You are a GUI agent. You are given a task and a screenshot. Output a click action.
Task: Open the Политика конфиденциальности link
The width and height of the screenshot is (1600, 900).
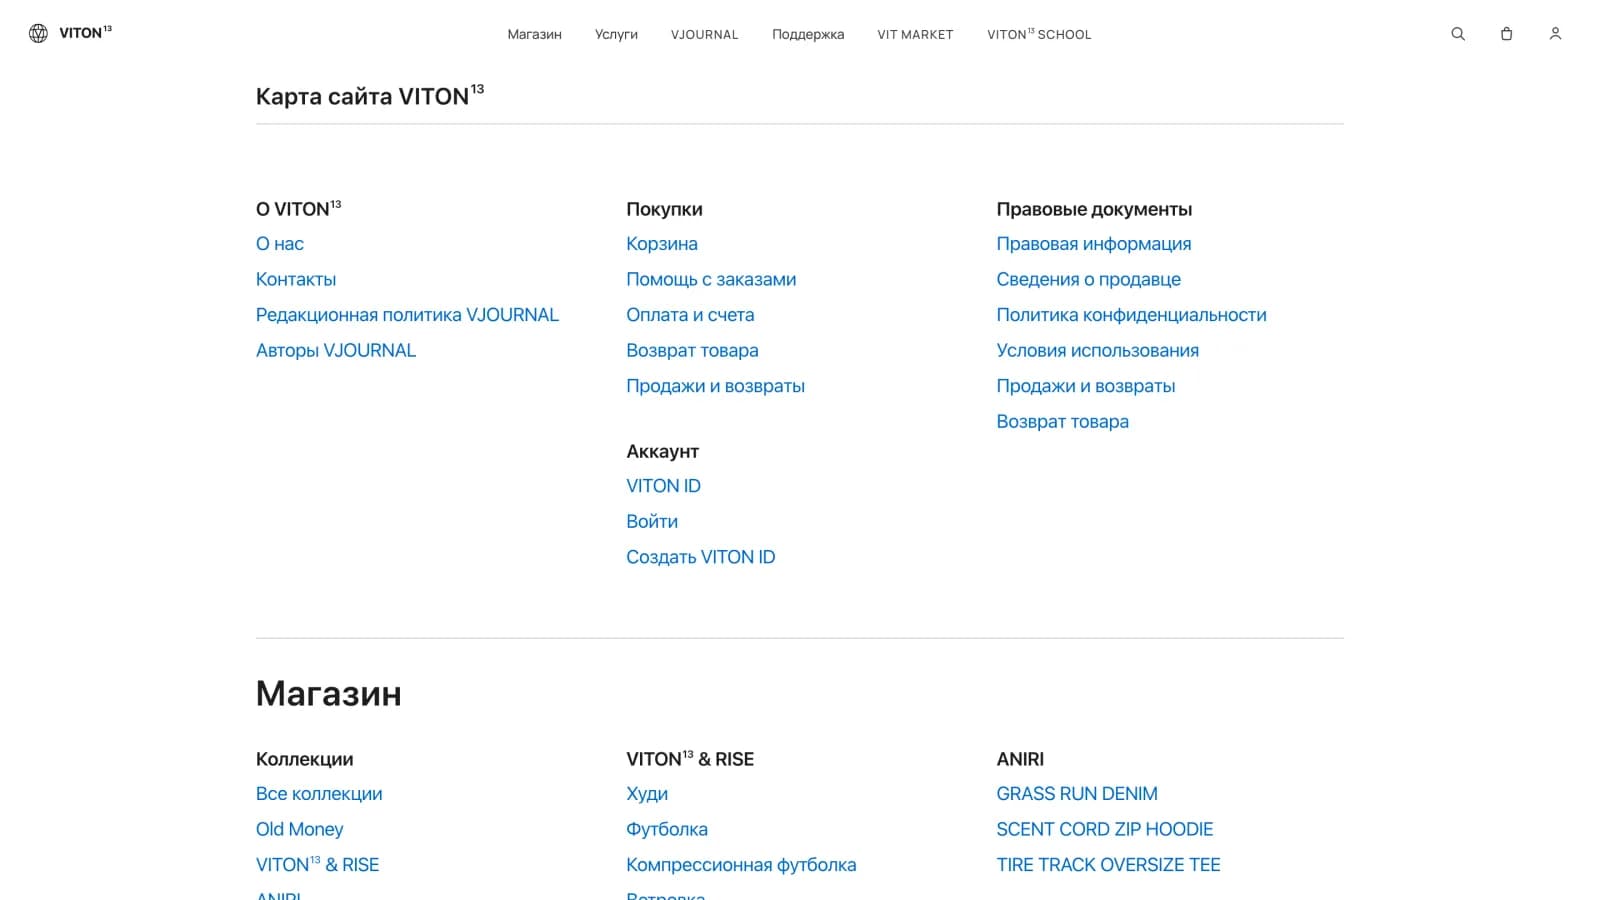tap(1131, 315)
